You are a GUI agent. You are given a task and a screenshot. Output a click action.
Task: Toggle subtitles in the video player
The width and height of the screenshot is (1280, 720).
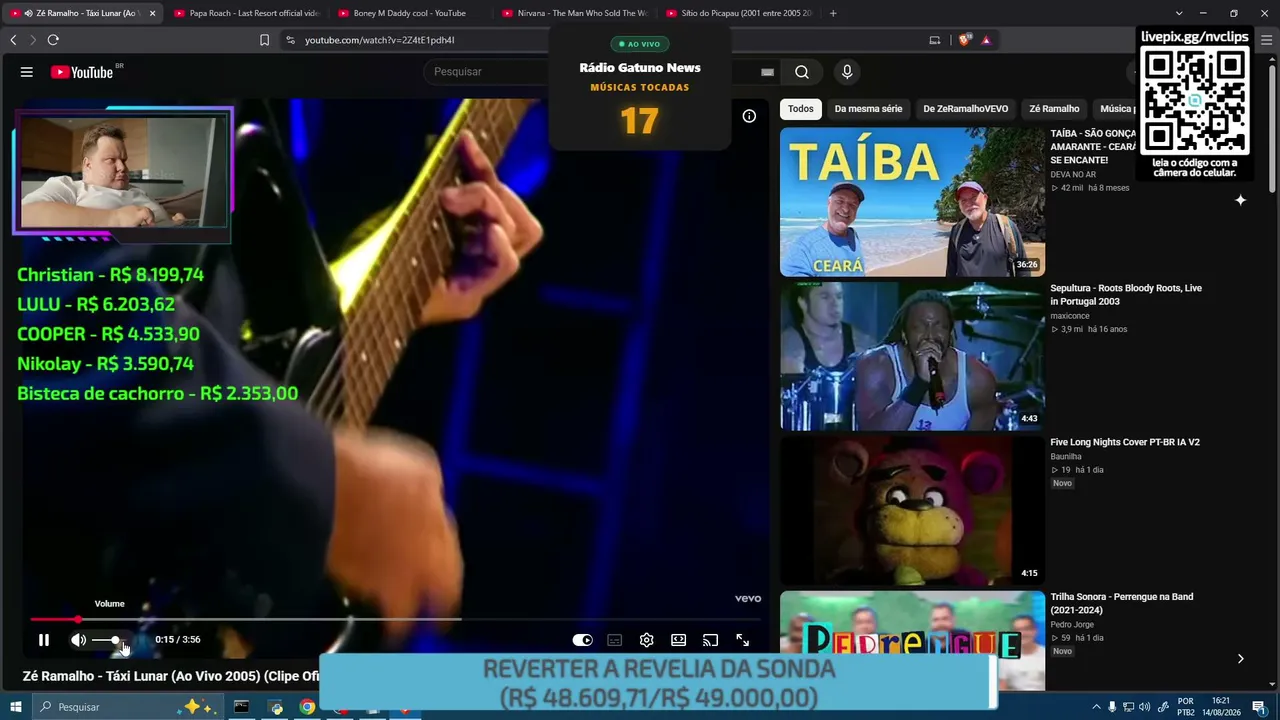[x=615, y=640]
